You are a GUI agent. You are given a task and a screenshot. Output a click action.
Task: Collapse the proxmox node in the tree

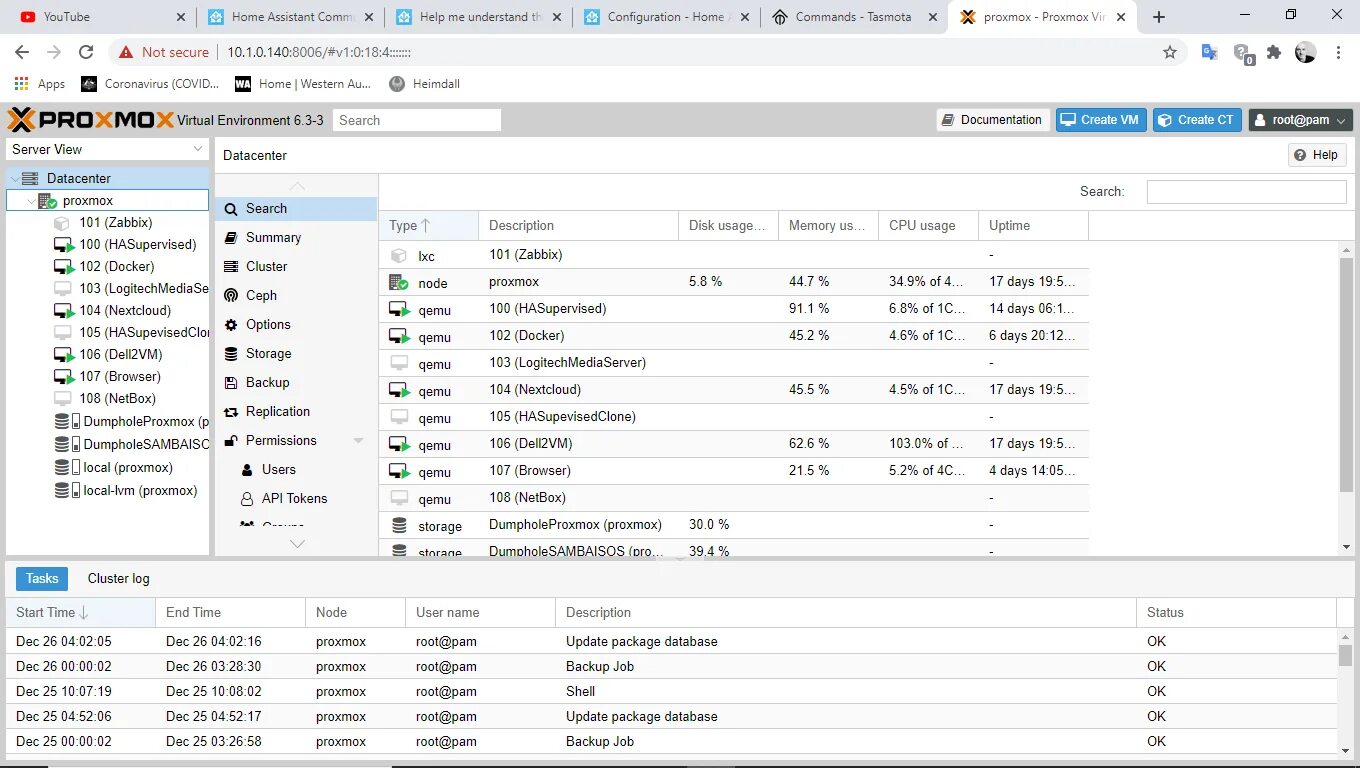click(29, 200)
